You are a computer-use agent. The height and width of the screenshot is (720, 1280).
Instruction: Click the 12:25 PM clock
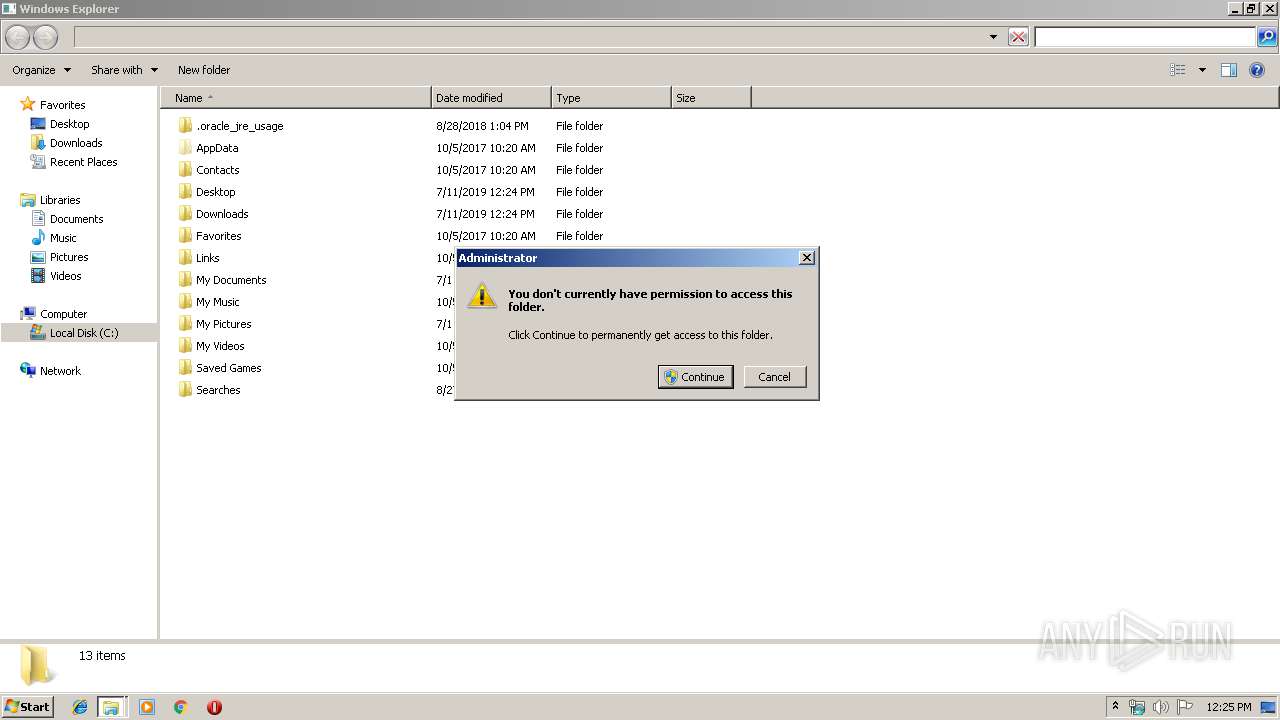click(x=1229, y=707)
